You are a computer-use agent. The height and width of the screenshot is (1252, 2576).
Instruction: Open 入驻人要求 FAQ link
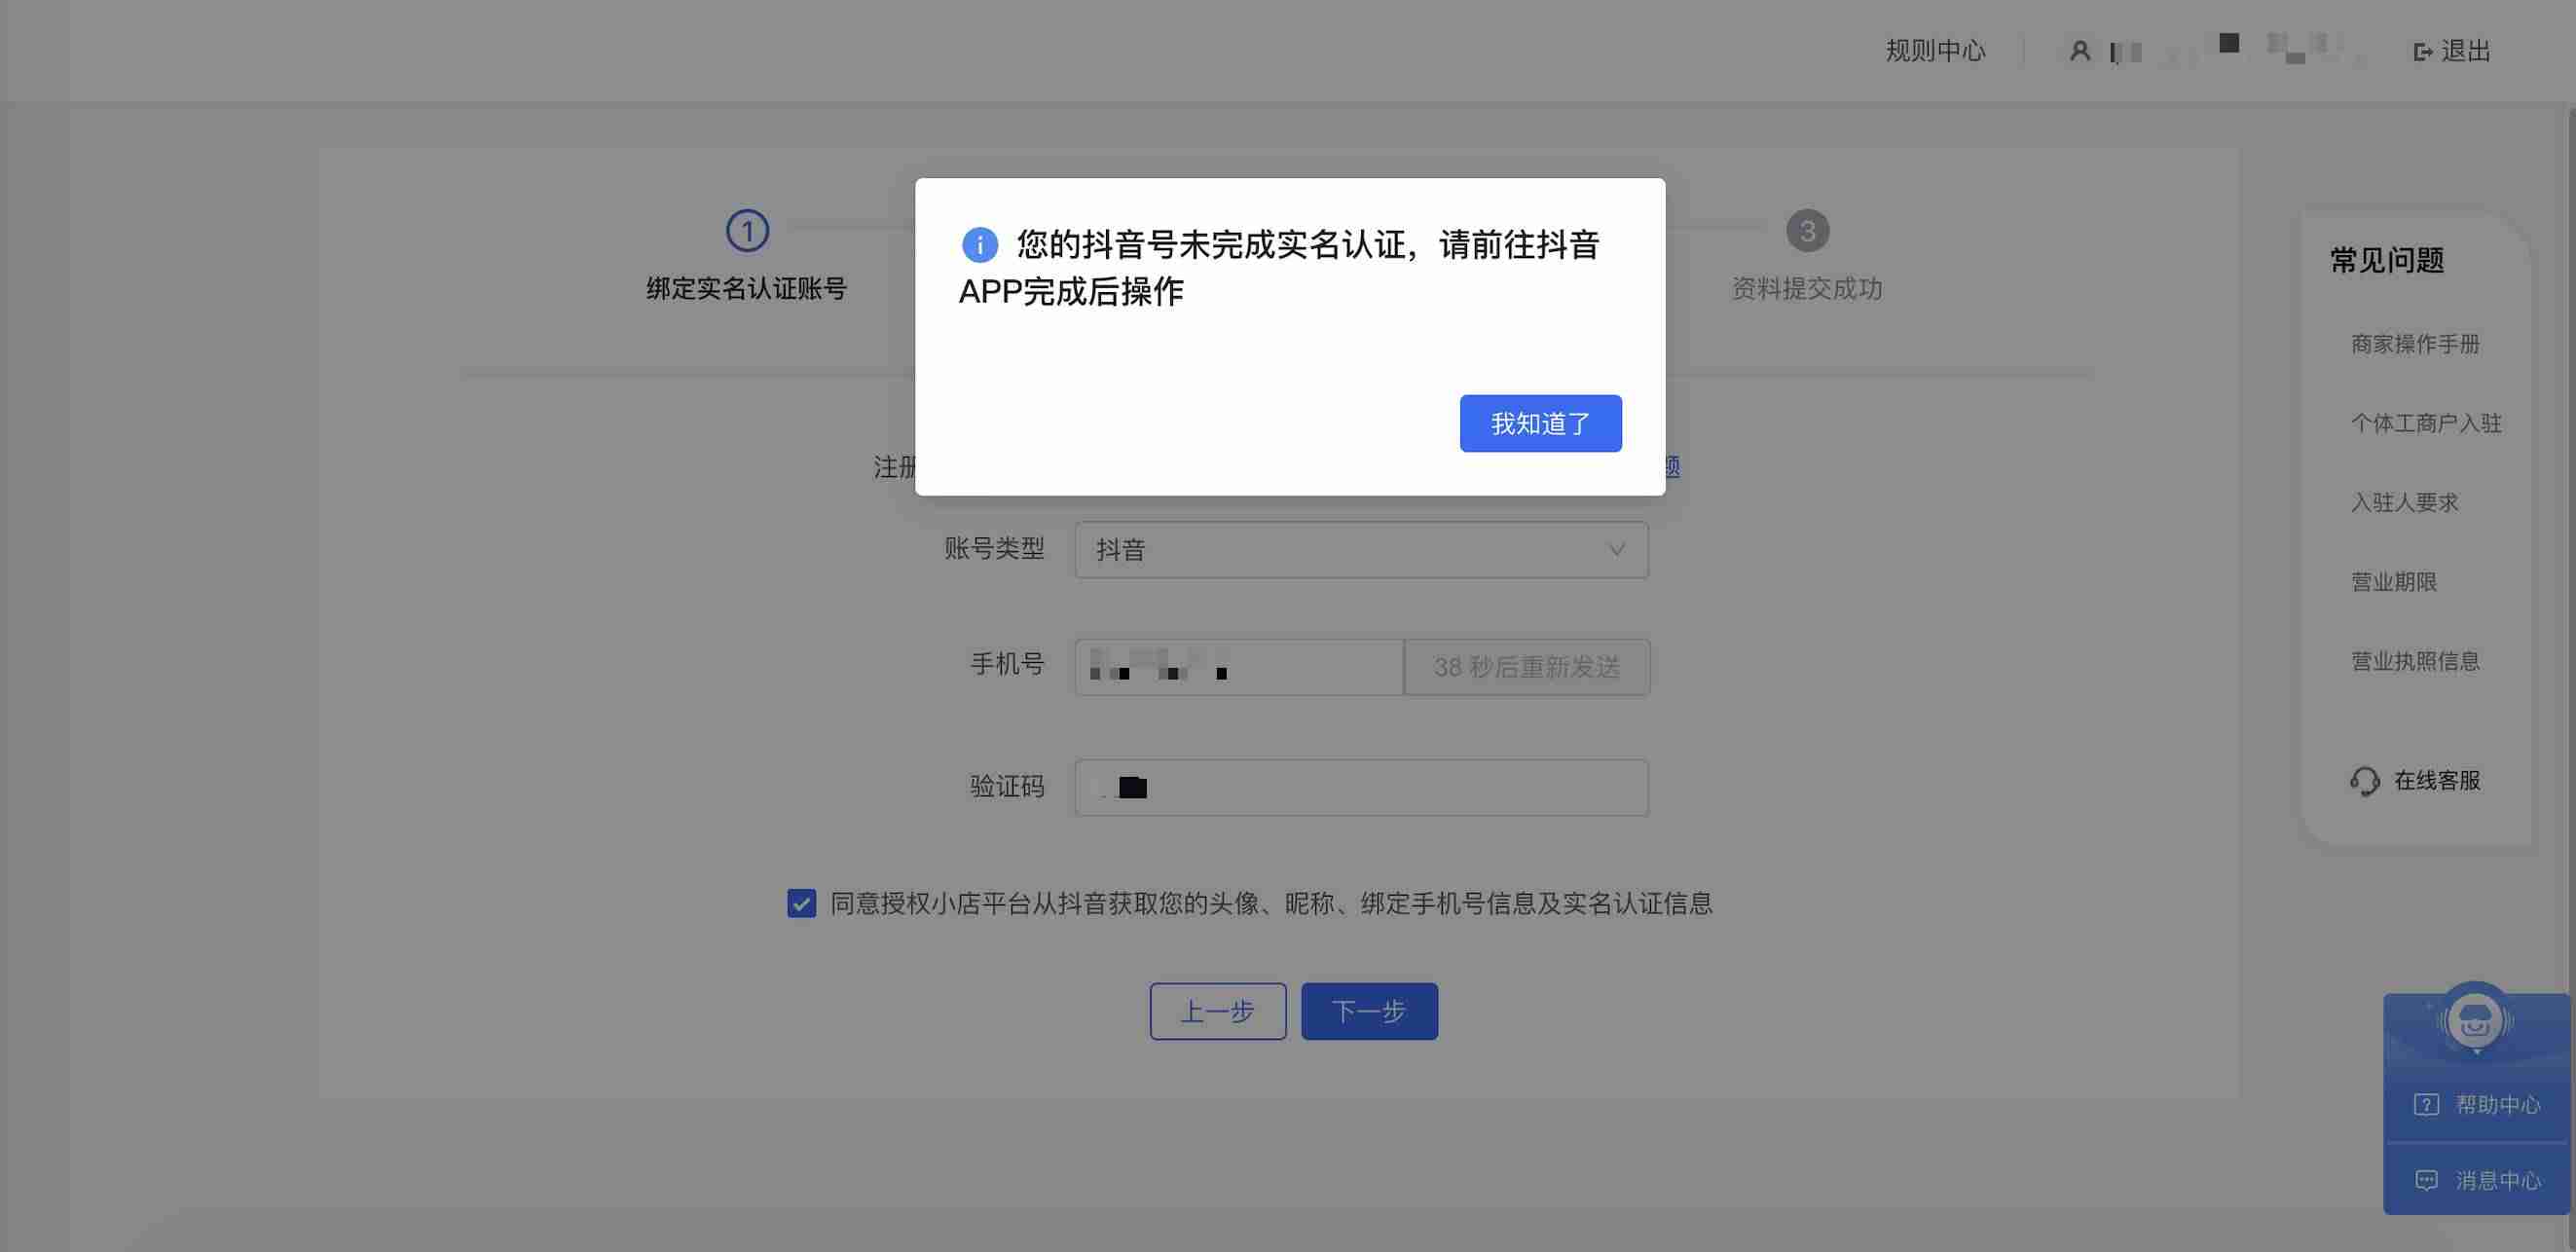[2404, 502]
